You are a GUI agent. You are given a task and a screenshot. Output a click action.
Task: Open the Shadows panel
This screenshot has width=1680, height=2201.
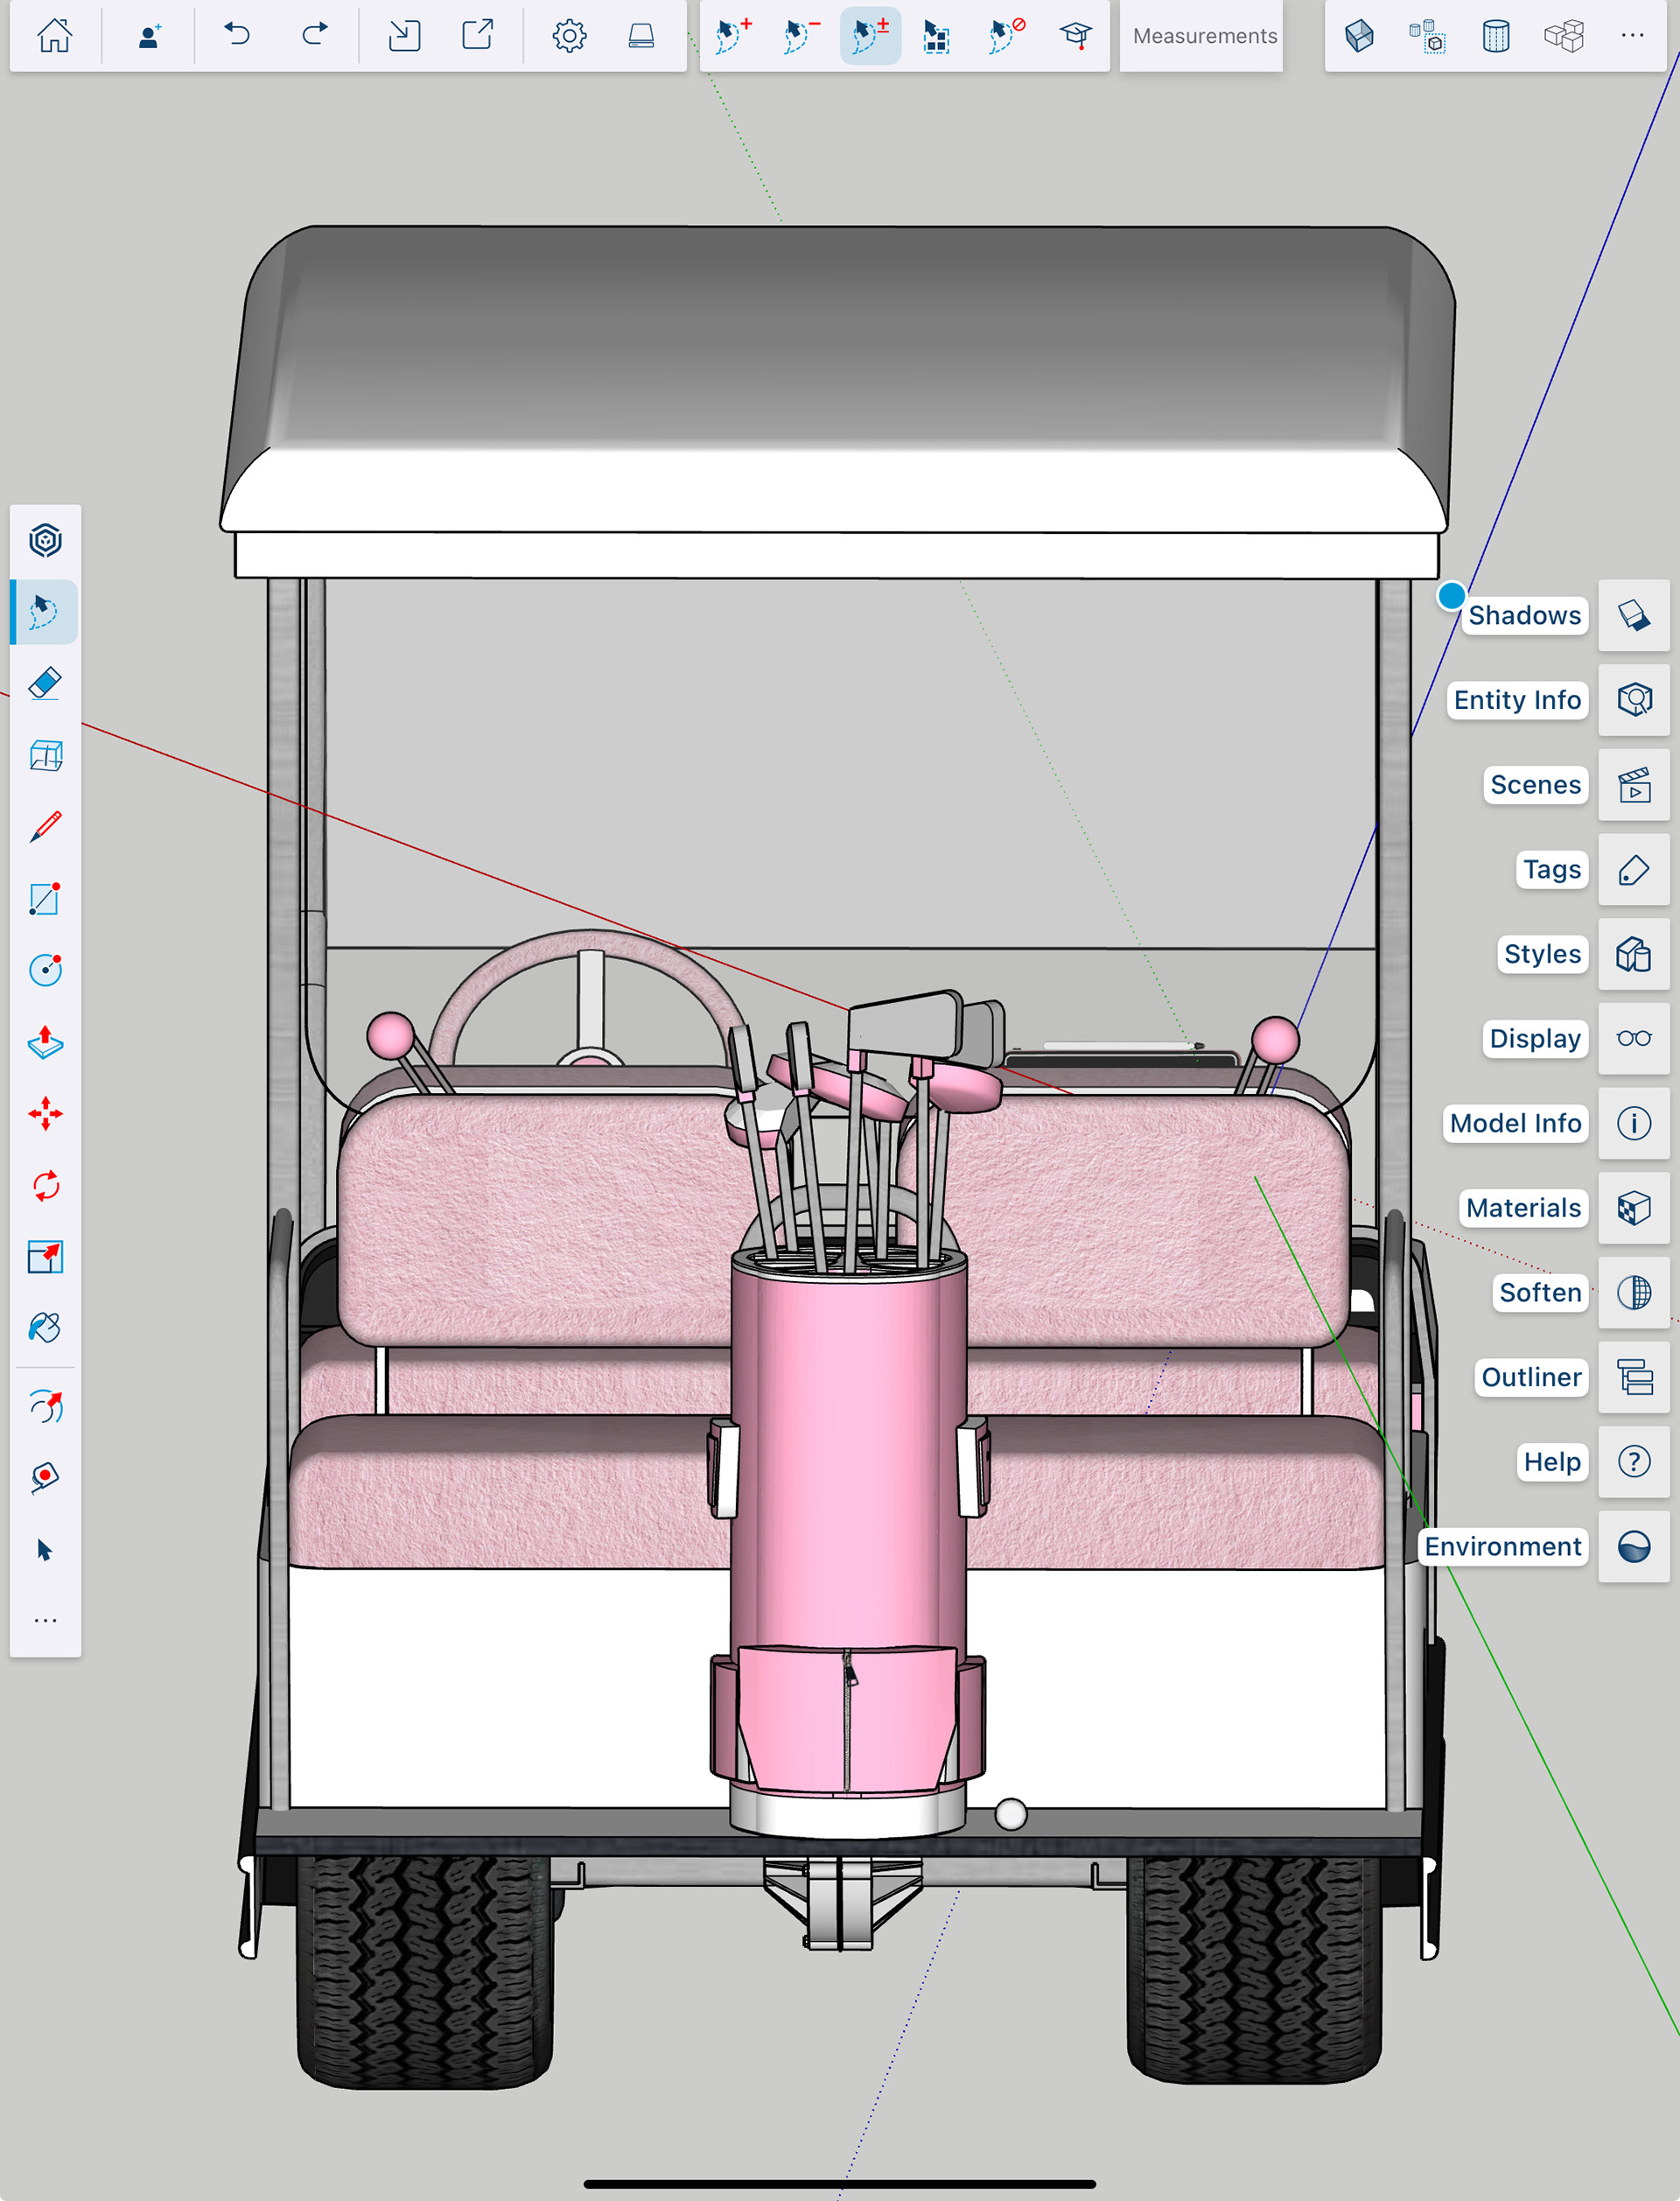pos(1633,615)
